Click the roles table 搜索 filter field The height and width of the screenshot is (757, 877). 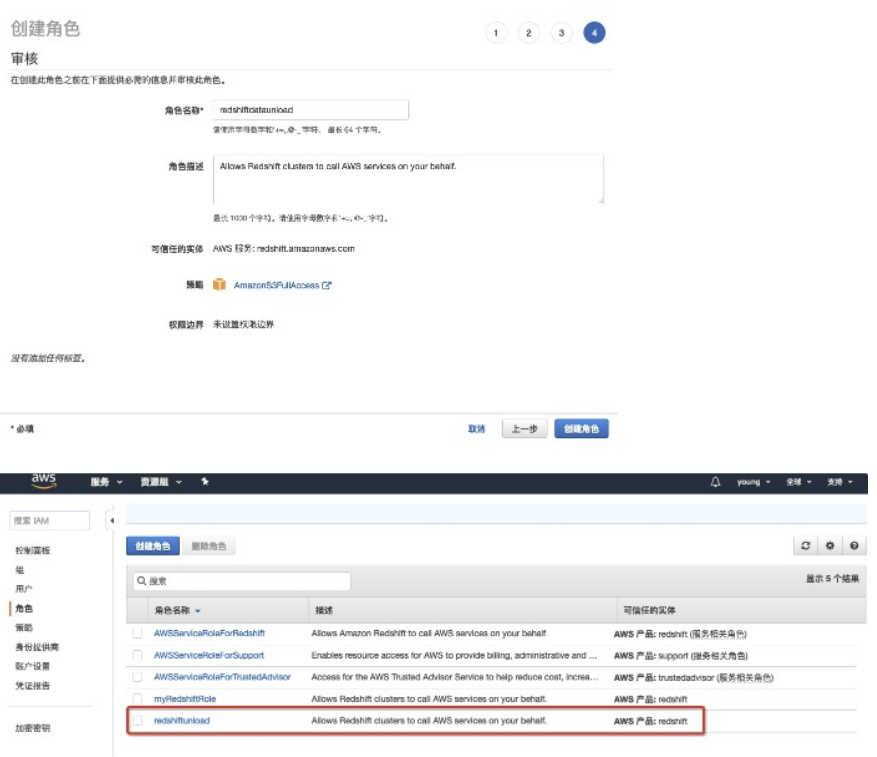click(242, 581)
